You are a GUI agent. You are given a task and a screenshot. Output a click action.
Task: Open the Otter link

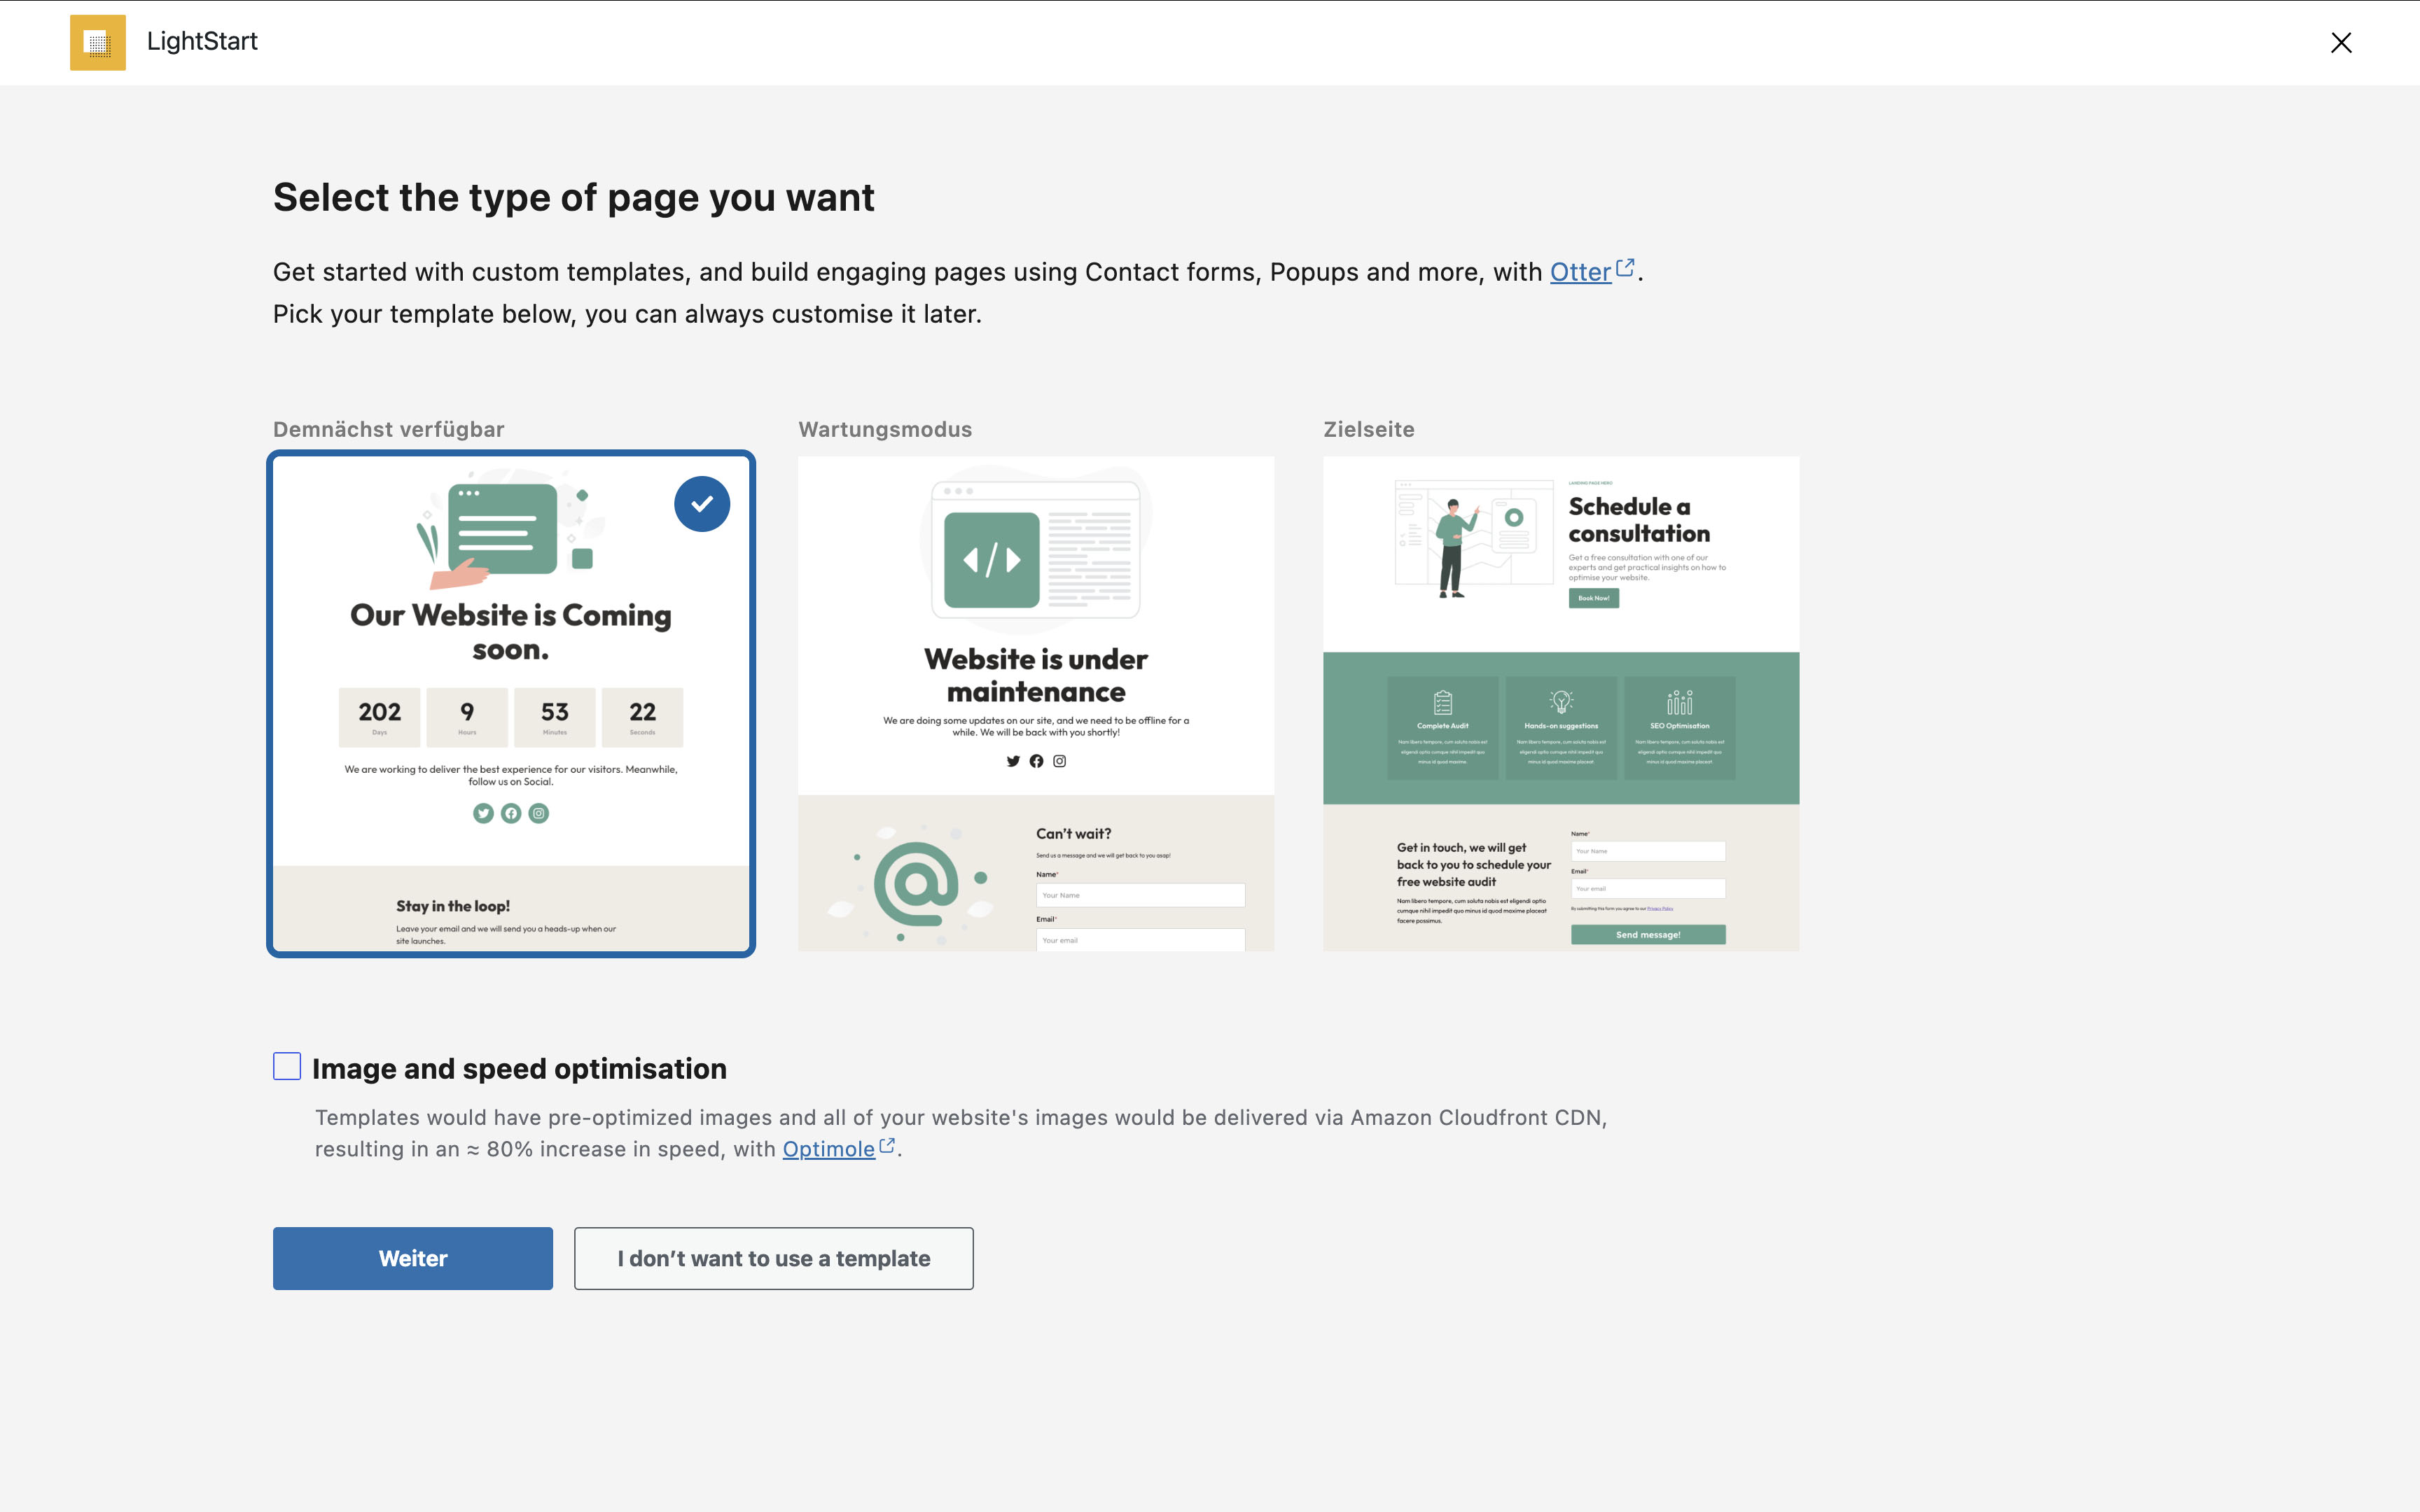tap(1580, 272)
